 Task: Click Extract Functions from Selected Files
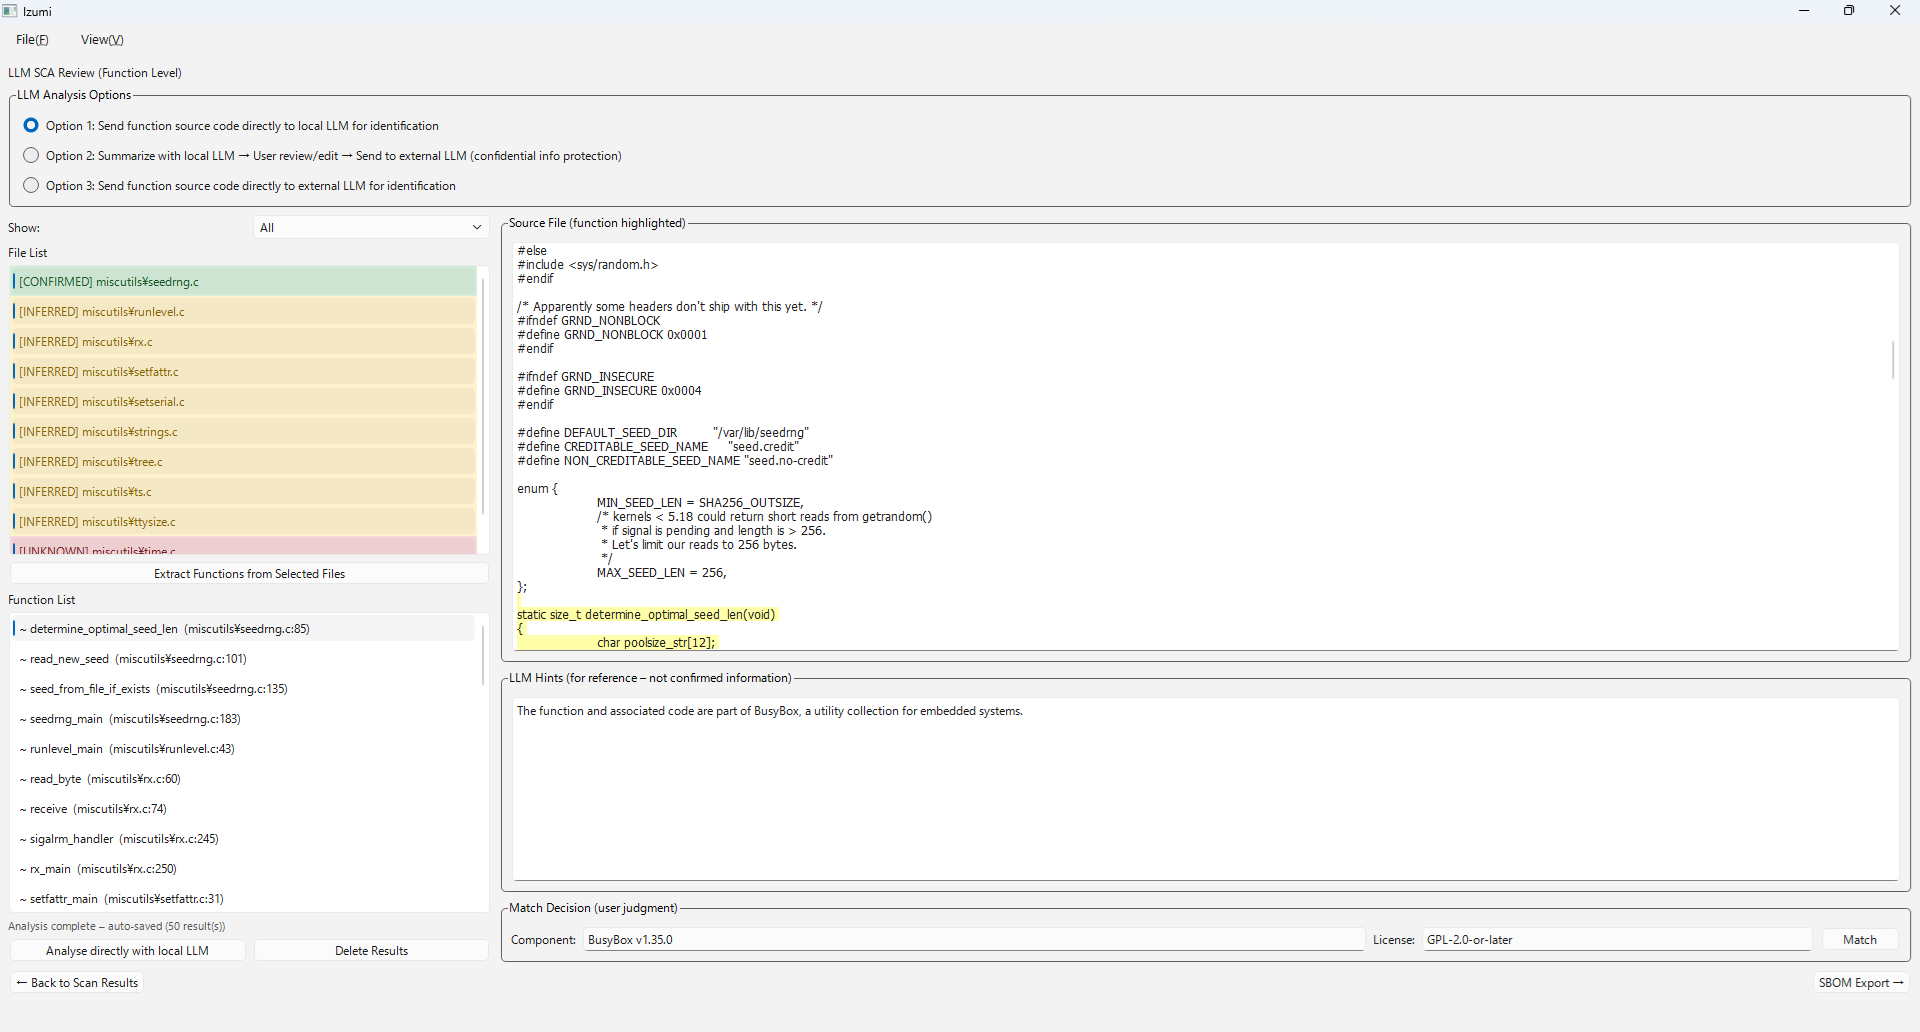[x=248, y=573]
